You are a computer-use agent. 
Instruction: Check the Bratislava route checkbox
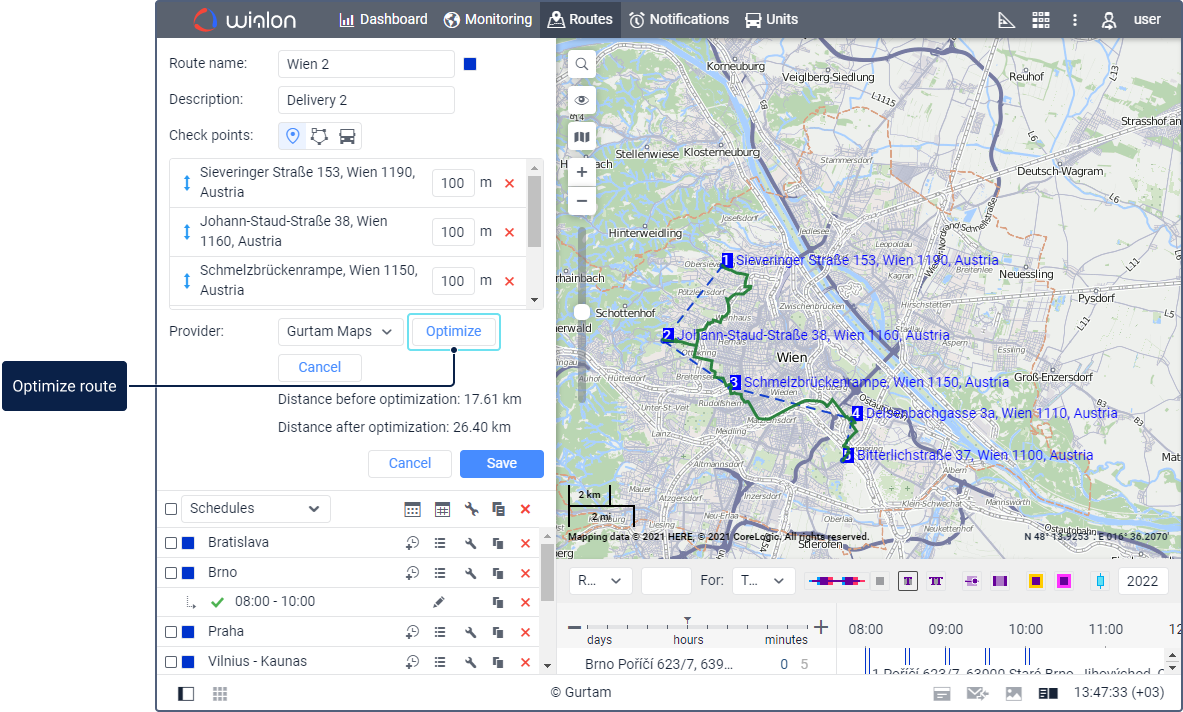[171, 543]
